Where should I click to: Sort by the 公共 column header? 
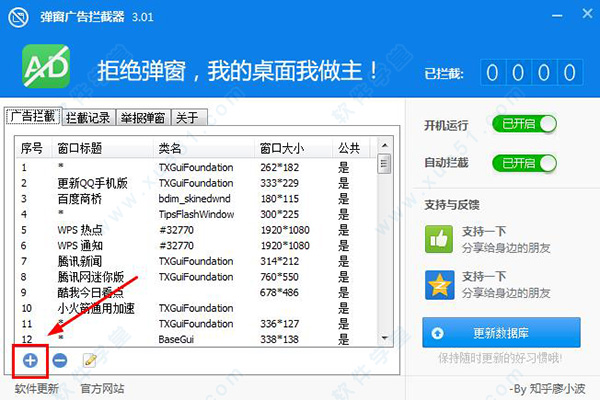[x=351, y=148]
